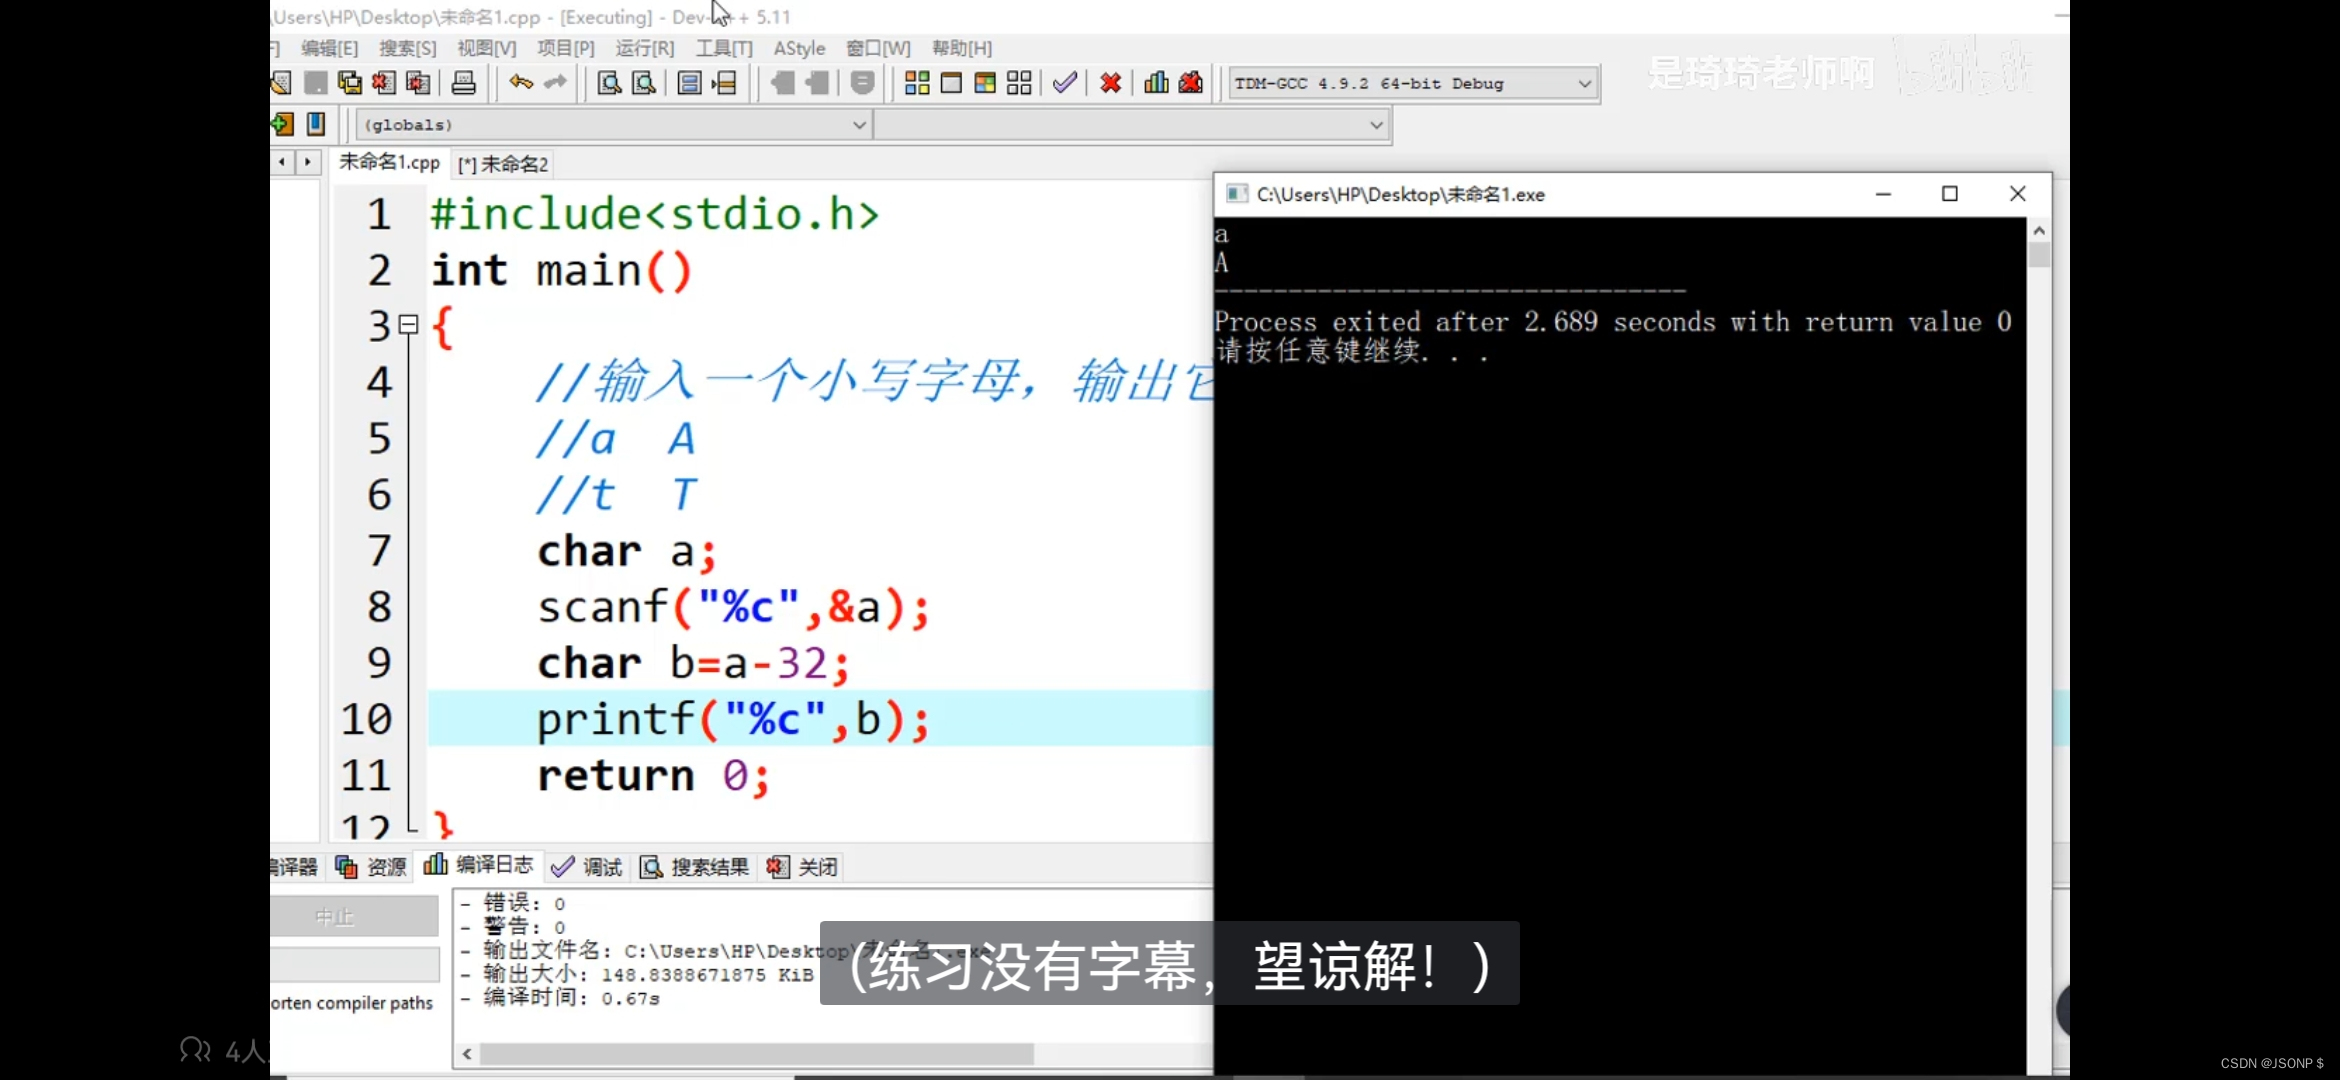Open the 运行[R] menu
Viewport: 2340px width, 1080px height.
point(644,48)
